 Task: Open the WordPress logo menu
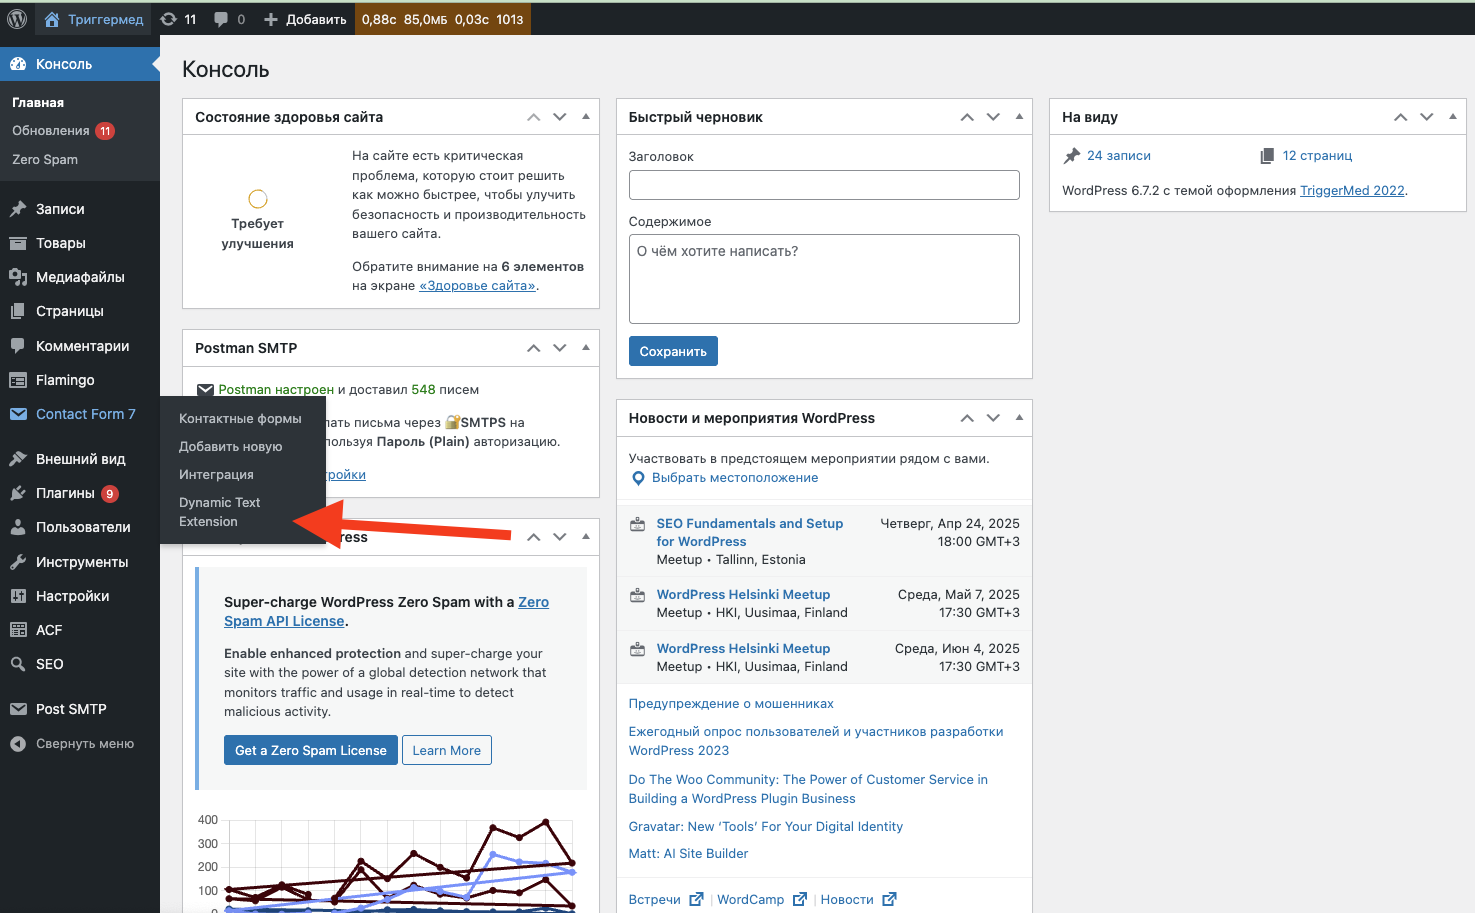(x=17, y=19)
